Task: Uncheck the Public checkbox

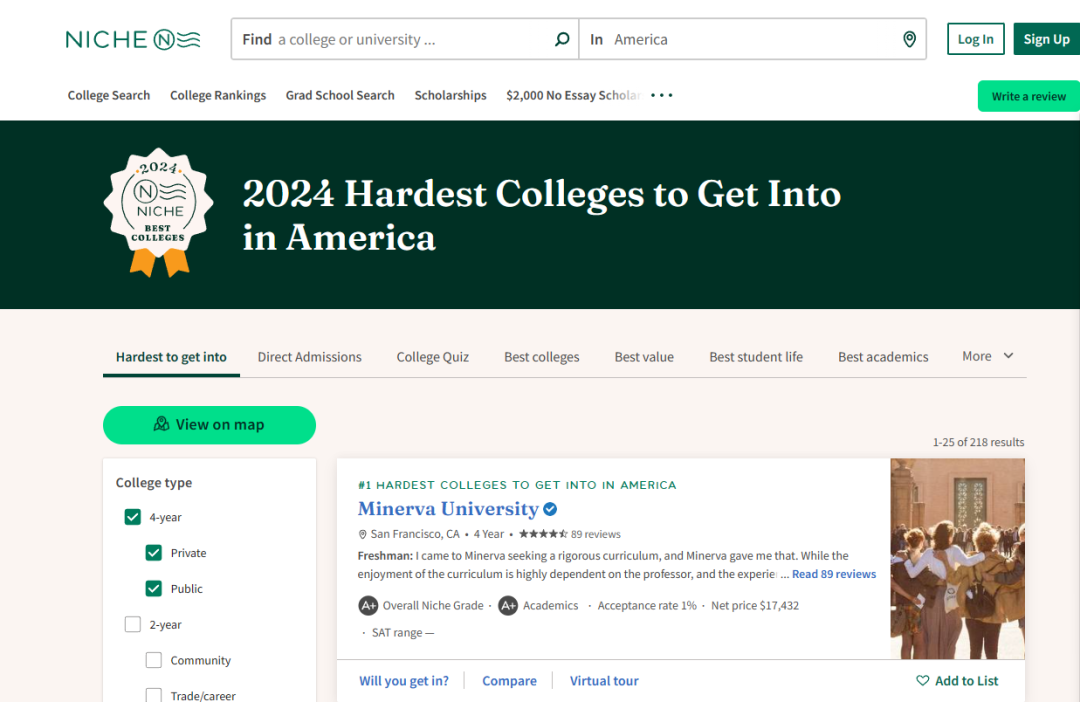Action: coord(154,588)
